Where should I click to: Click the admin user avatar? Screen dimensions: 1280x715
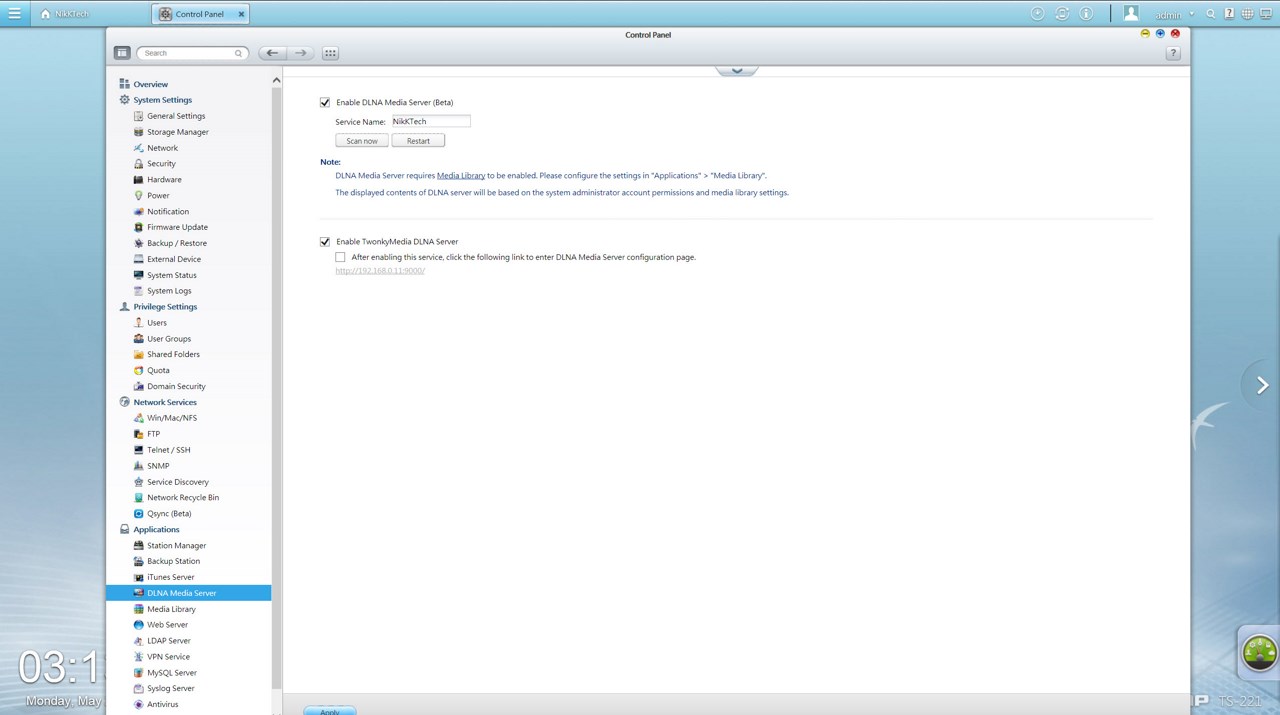pos(1131,13)
